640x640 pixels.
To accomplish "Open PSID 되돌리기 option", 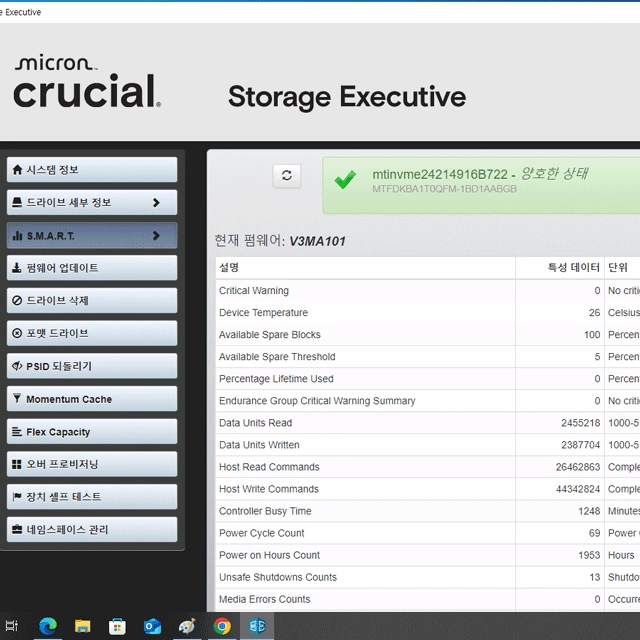I will pos(92,366).
